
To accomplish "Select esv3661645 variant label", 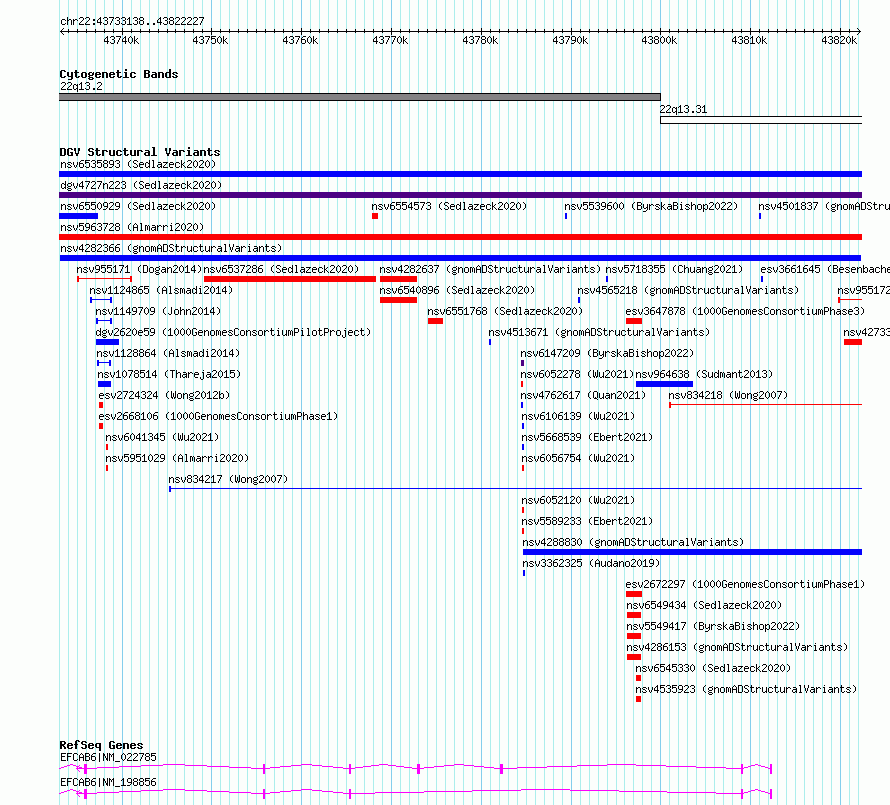I will (825, 270).
